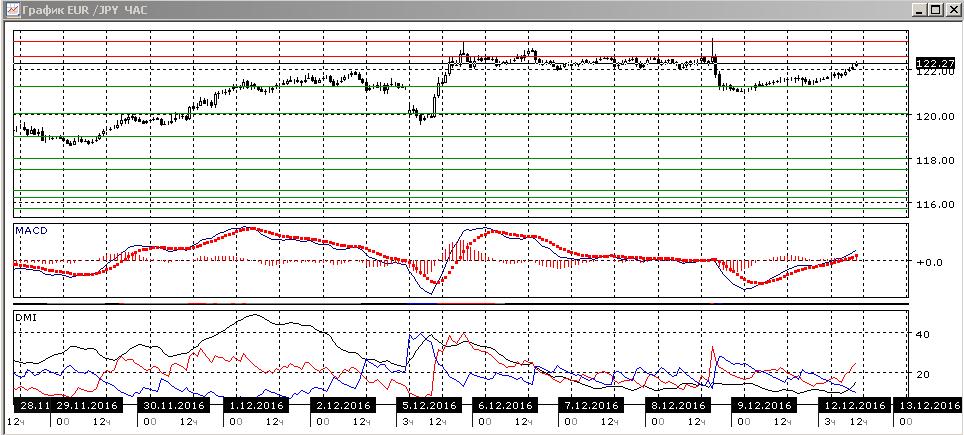Click the DMI axis value 40

[922, 334]
